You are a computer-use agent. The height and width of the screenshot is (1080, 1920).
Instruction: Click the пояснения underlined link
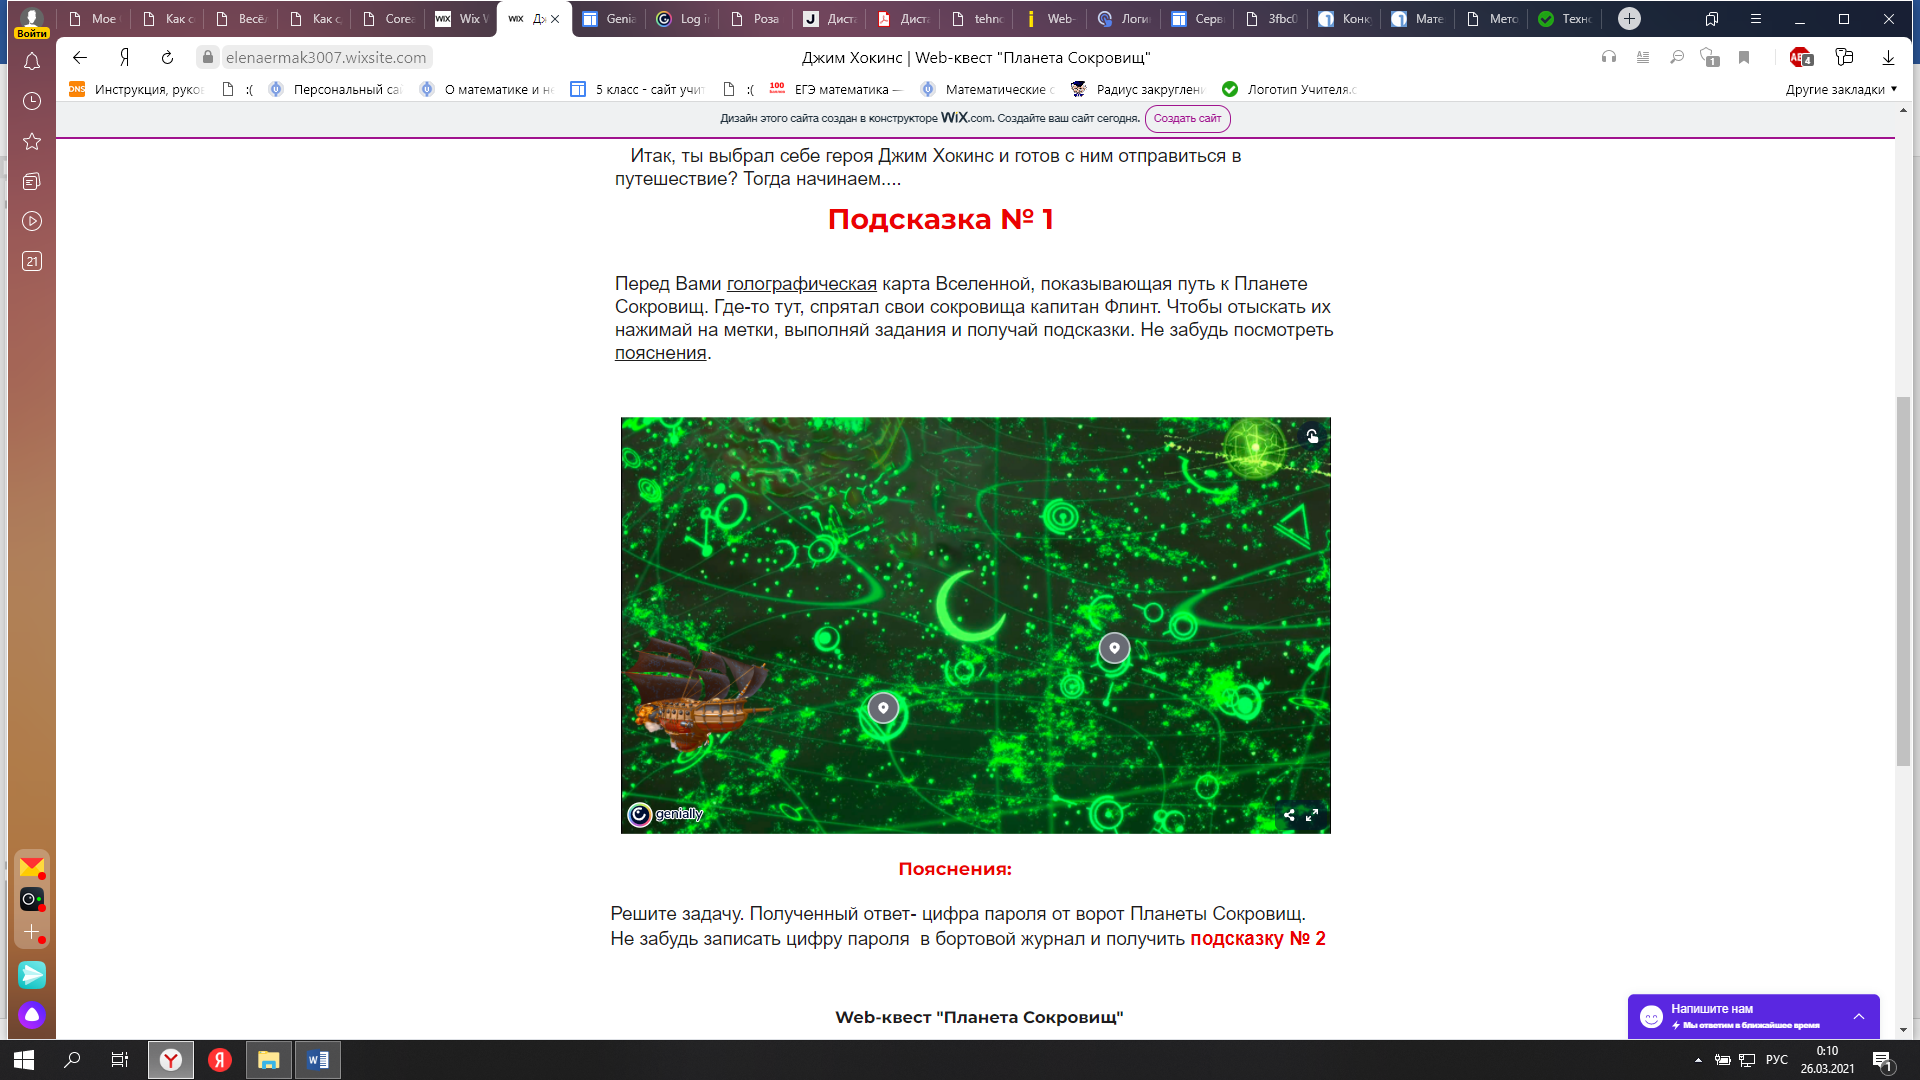pos(660,353)
